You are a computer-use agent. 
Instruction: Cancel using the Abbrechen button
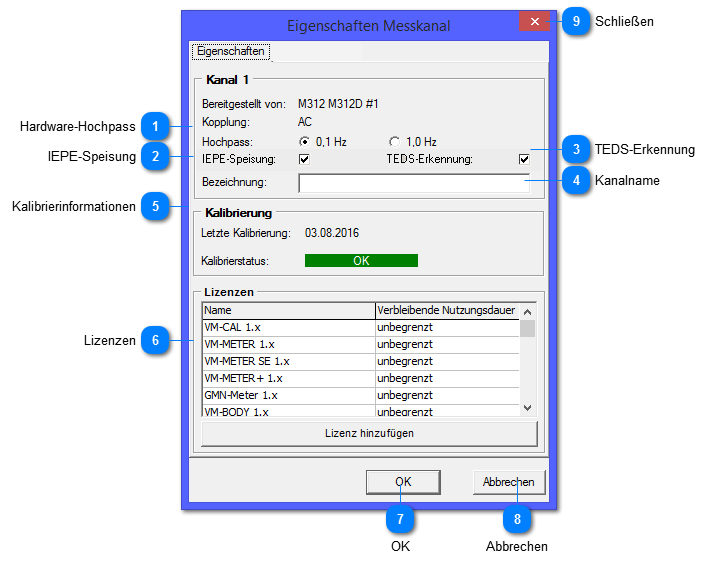(508, 482)
